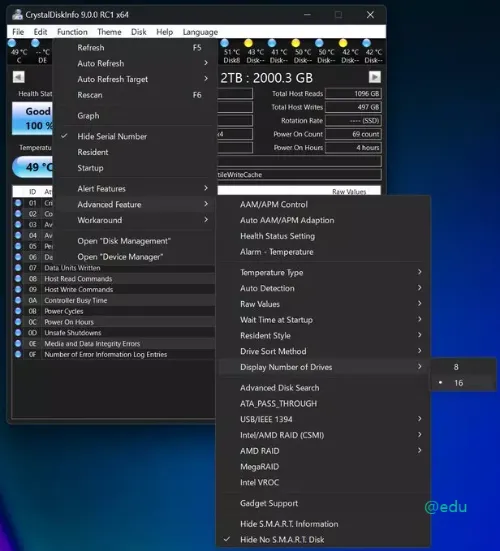Open the Help menu

pyautogui.click(x=164, y=32)
